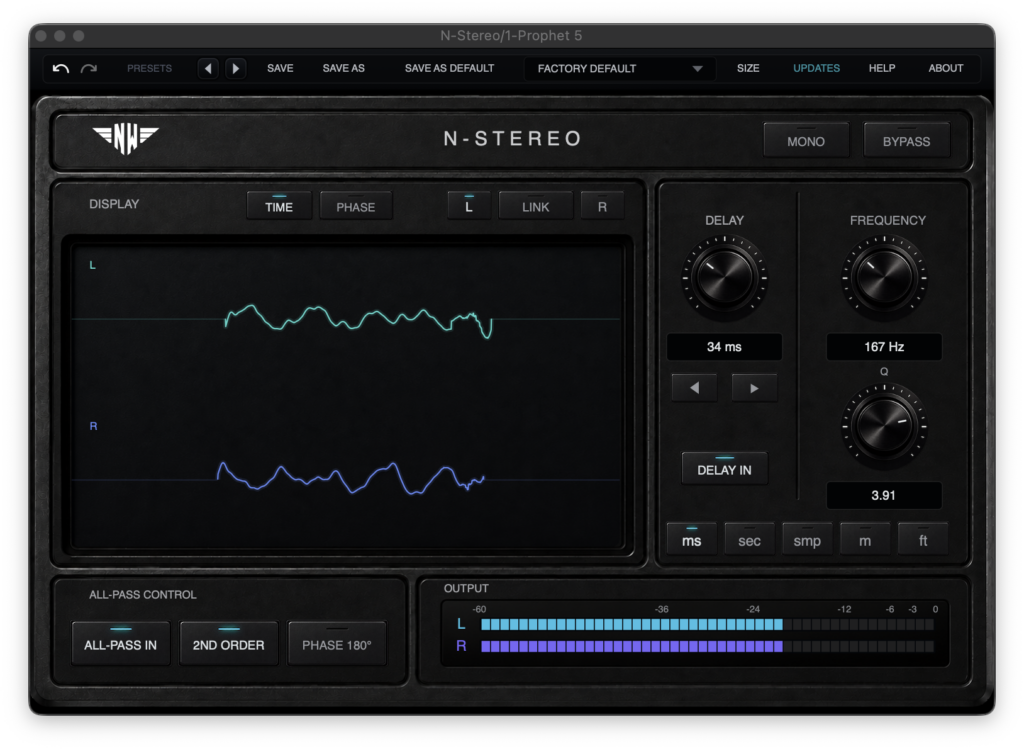Click the Frequency knob
This screenshot has width=1024, height=749.
[x=884, y=278]
